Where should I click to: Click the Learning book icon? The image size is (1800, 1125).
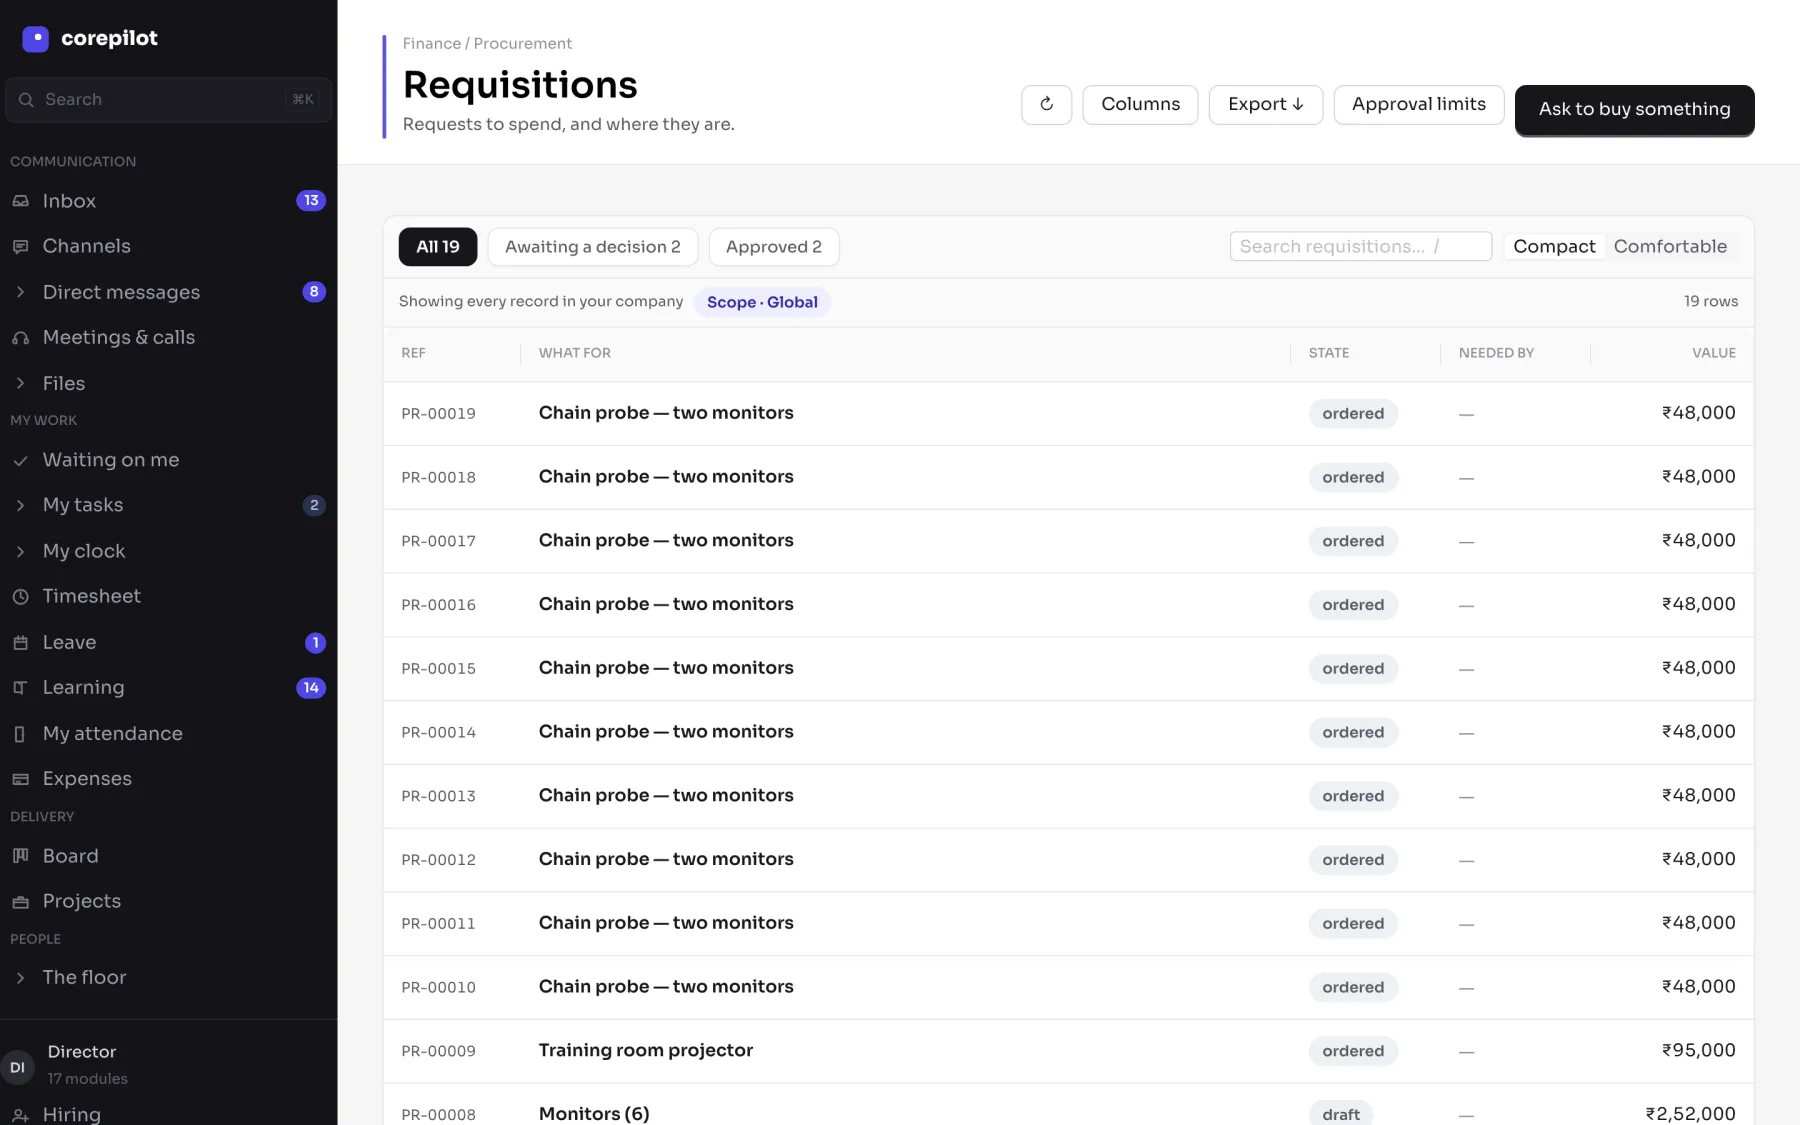[x=20, y=688]
